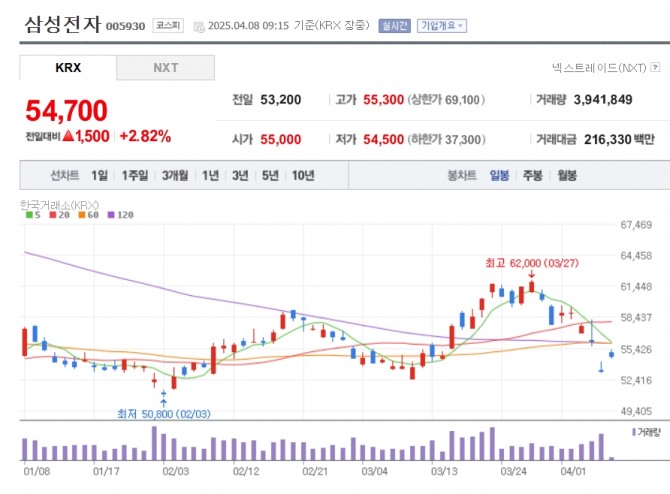Click the 최저 50,800 (02/03) marker
670x494 pixels.
pos(164,414)
